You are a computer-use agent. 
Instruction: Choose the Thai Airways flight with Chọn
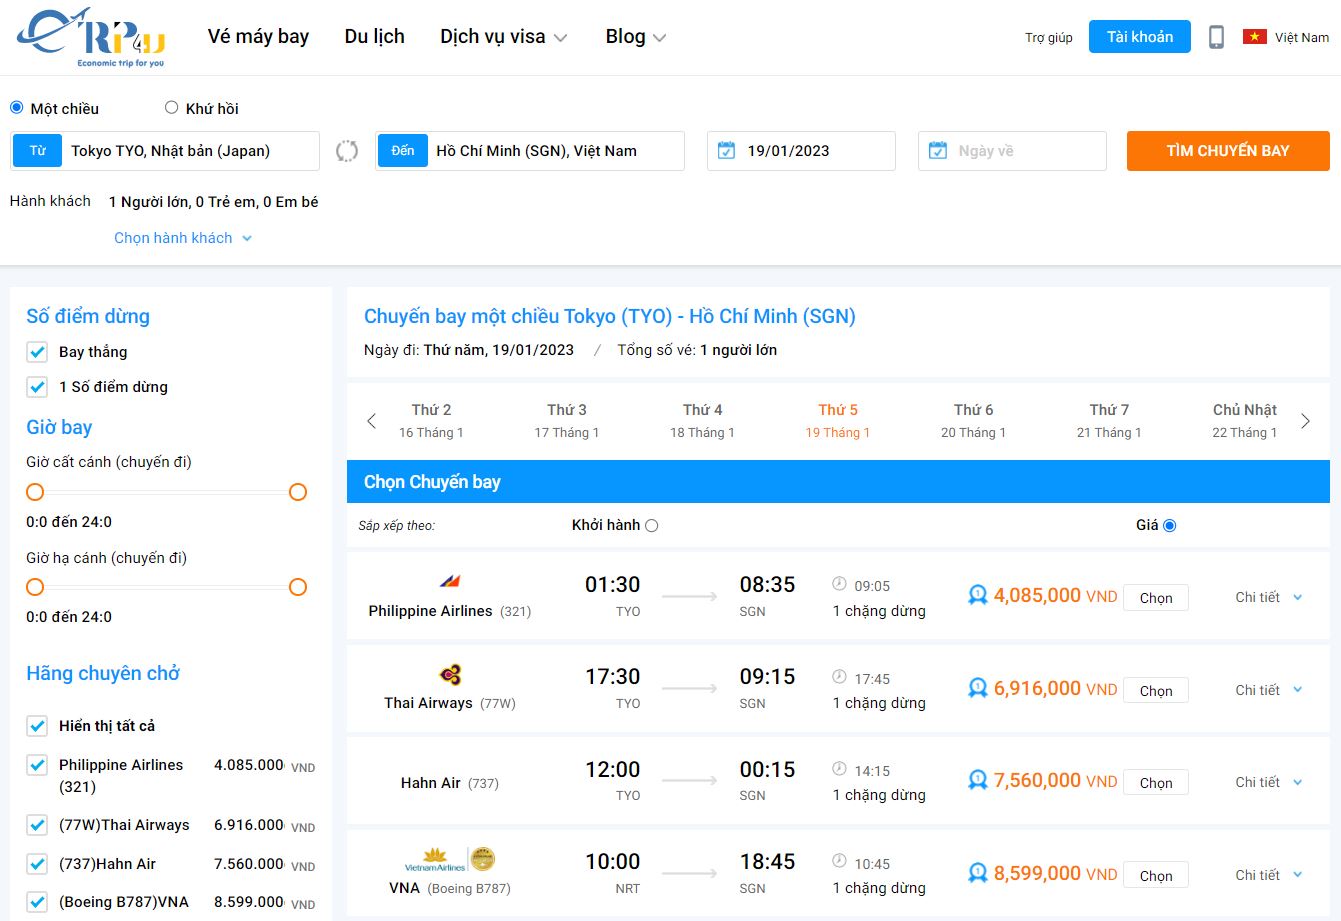(1155, 689)
